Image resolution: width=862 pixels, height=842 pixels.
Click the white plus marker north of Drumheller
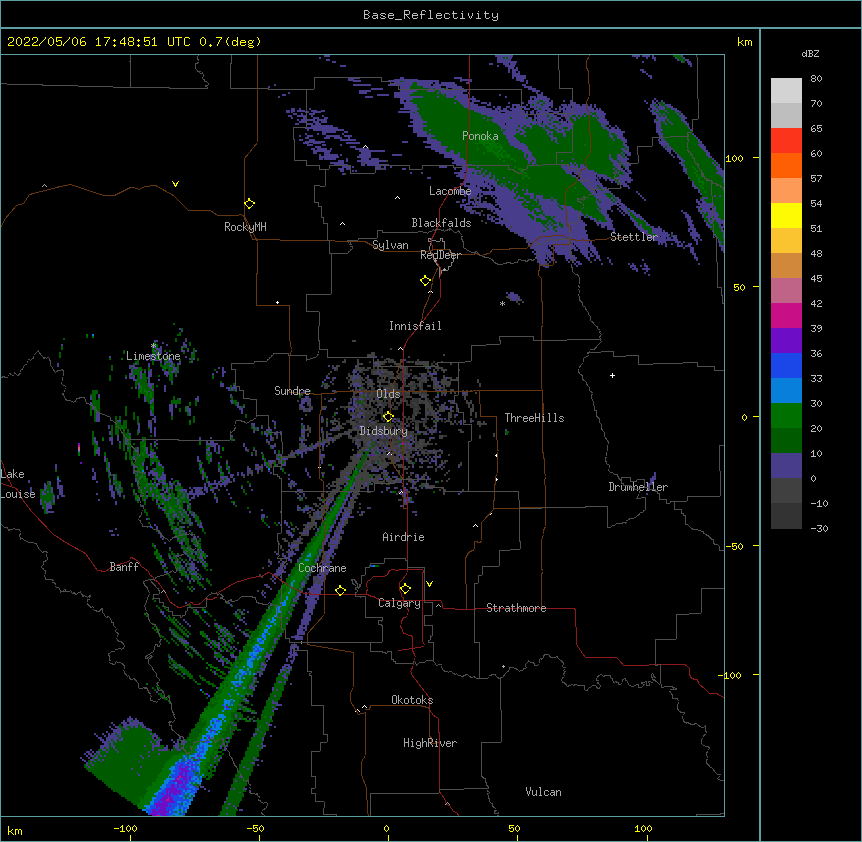point(612,375)
